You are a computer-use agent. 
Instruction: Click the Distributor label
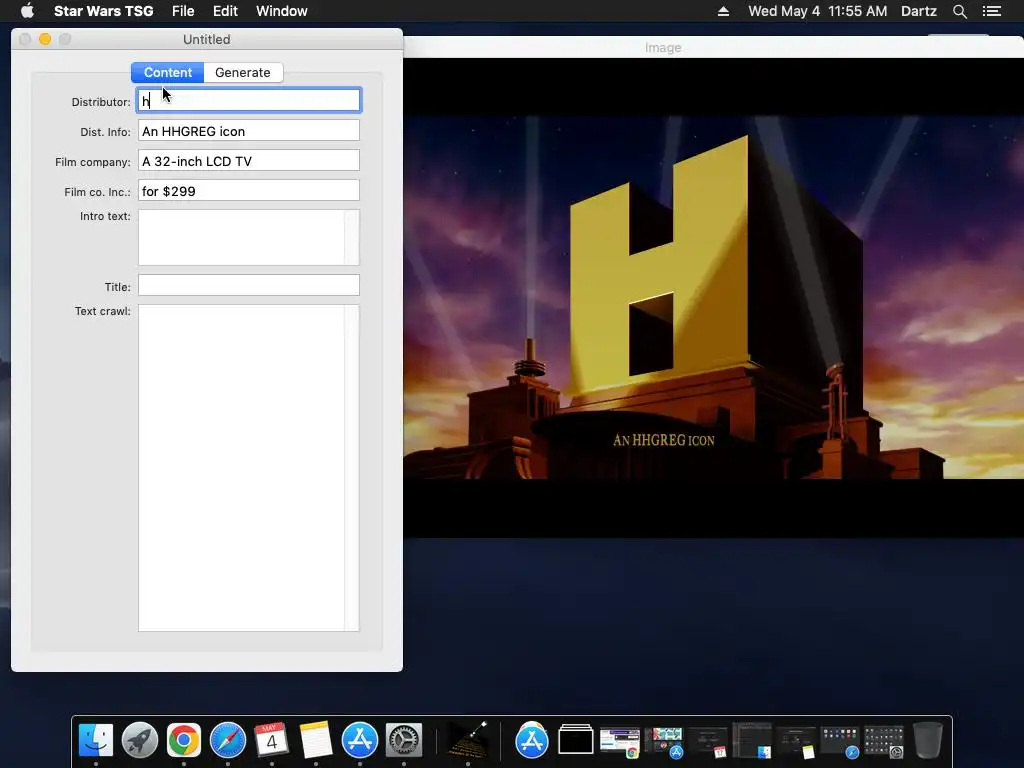(x=101, y=102)
